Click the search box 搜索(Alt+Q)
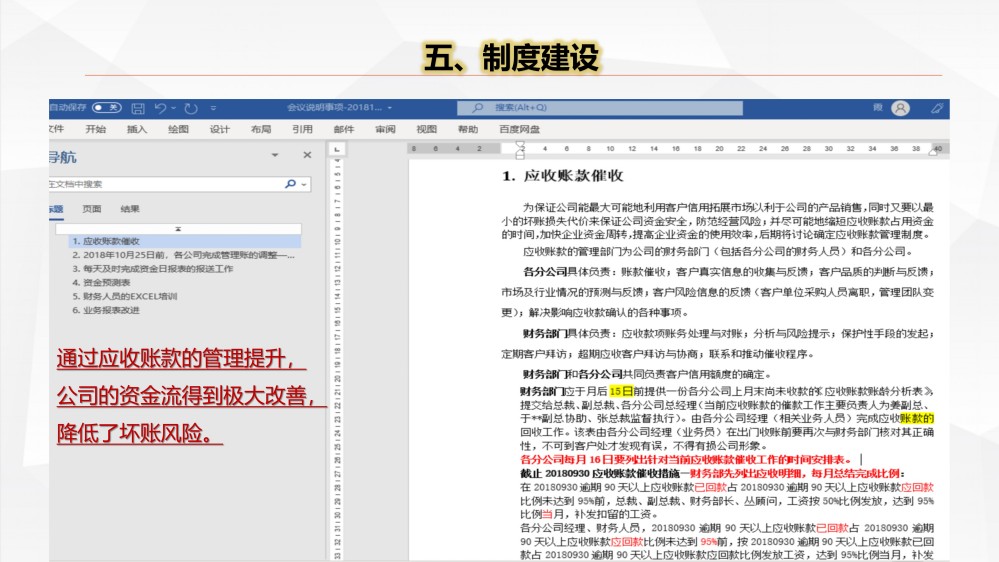 tap(600, 108)
